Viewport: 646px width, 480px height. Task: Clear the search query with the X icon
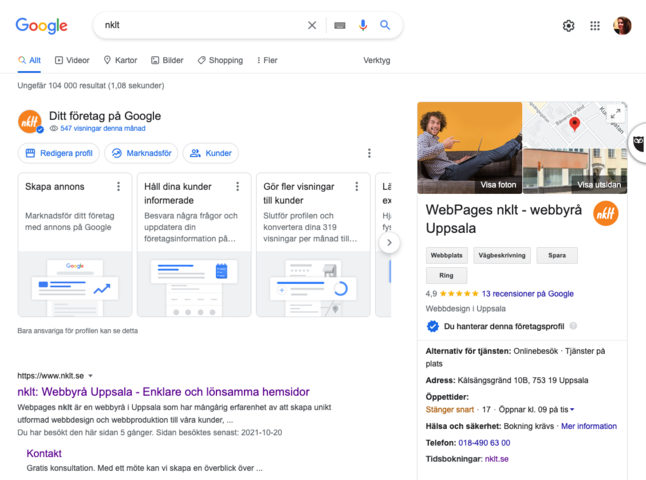pyautogui.click(x=312, y=26)
